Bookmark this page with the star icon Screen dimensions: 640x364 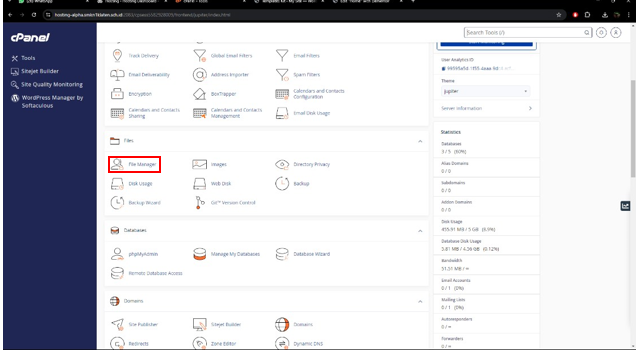coord(559,15)
